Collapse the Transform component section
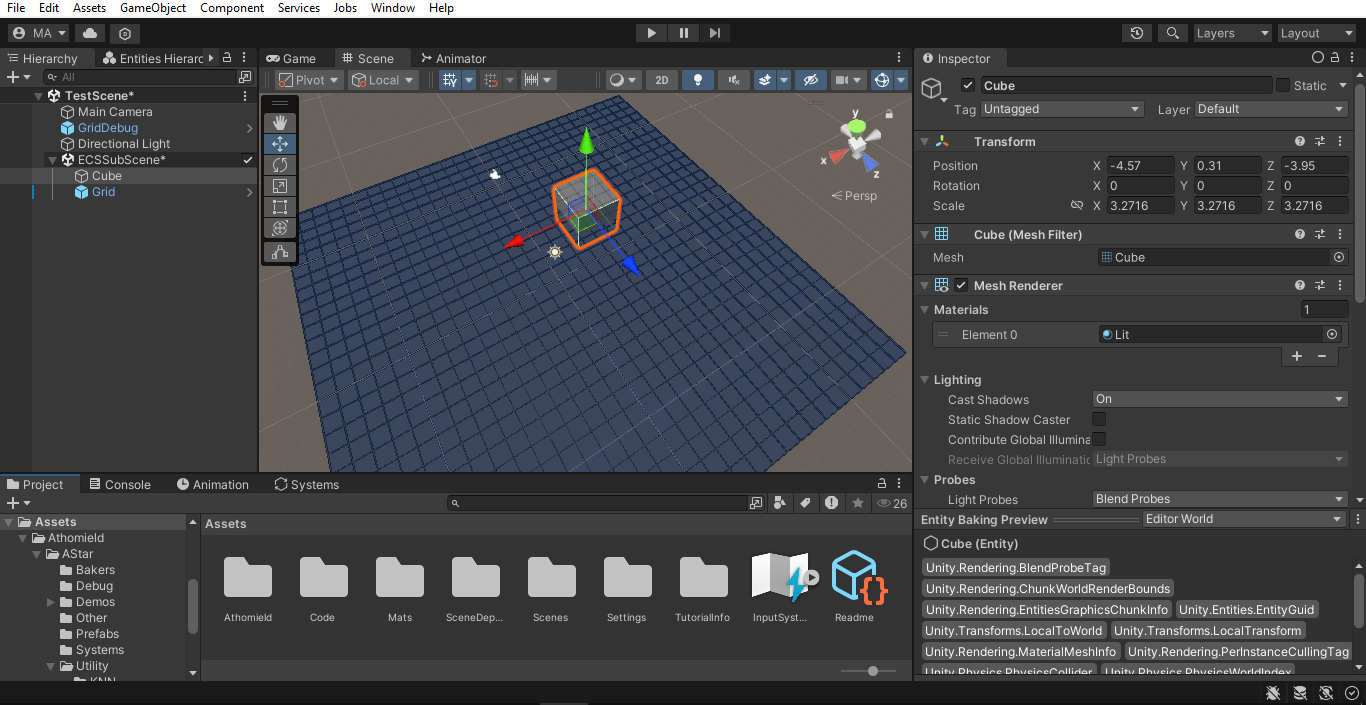This screenshot has width=1366, height=705. pyautogui.click(x=925, y=142)
